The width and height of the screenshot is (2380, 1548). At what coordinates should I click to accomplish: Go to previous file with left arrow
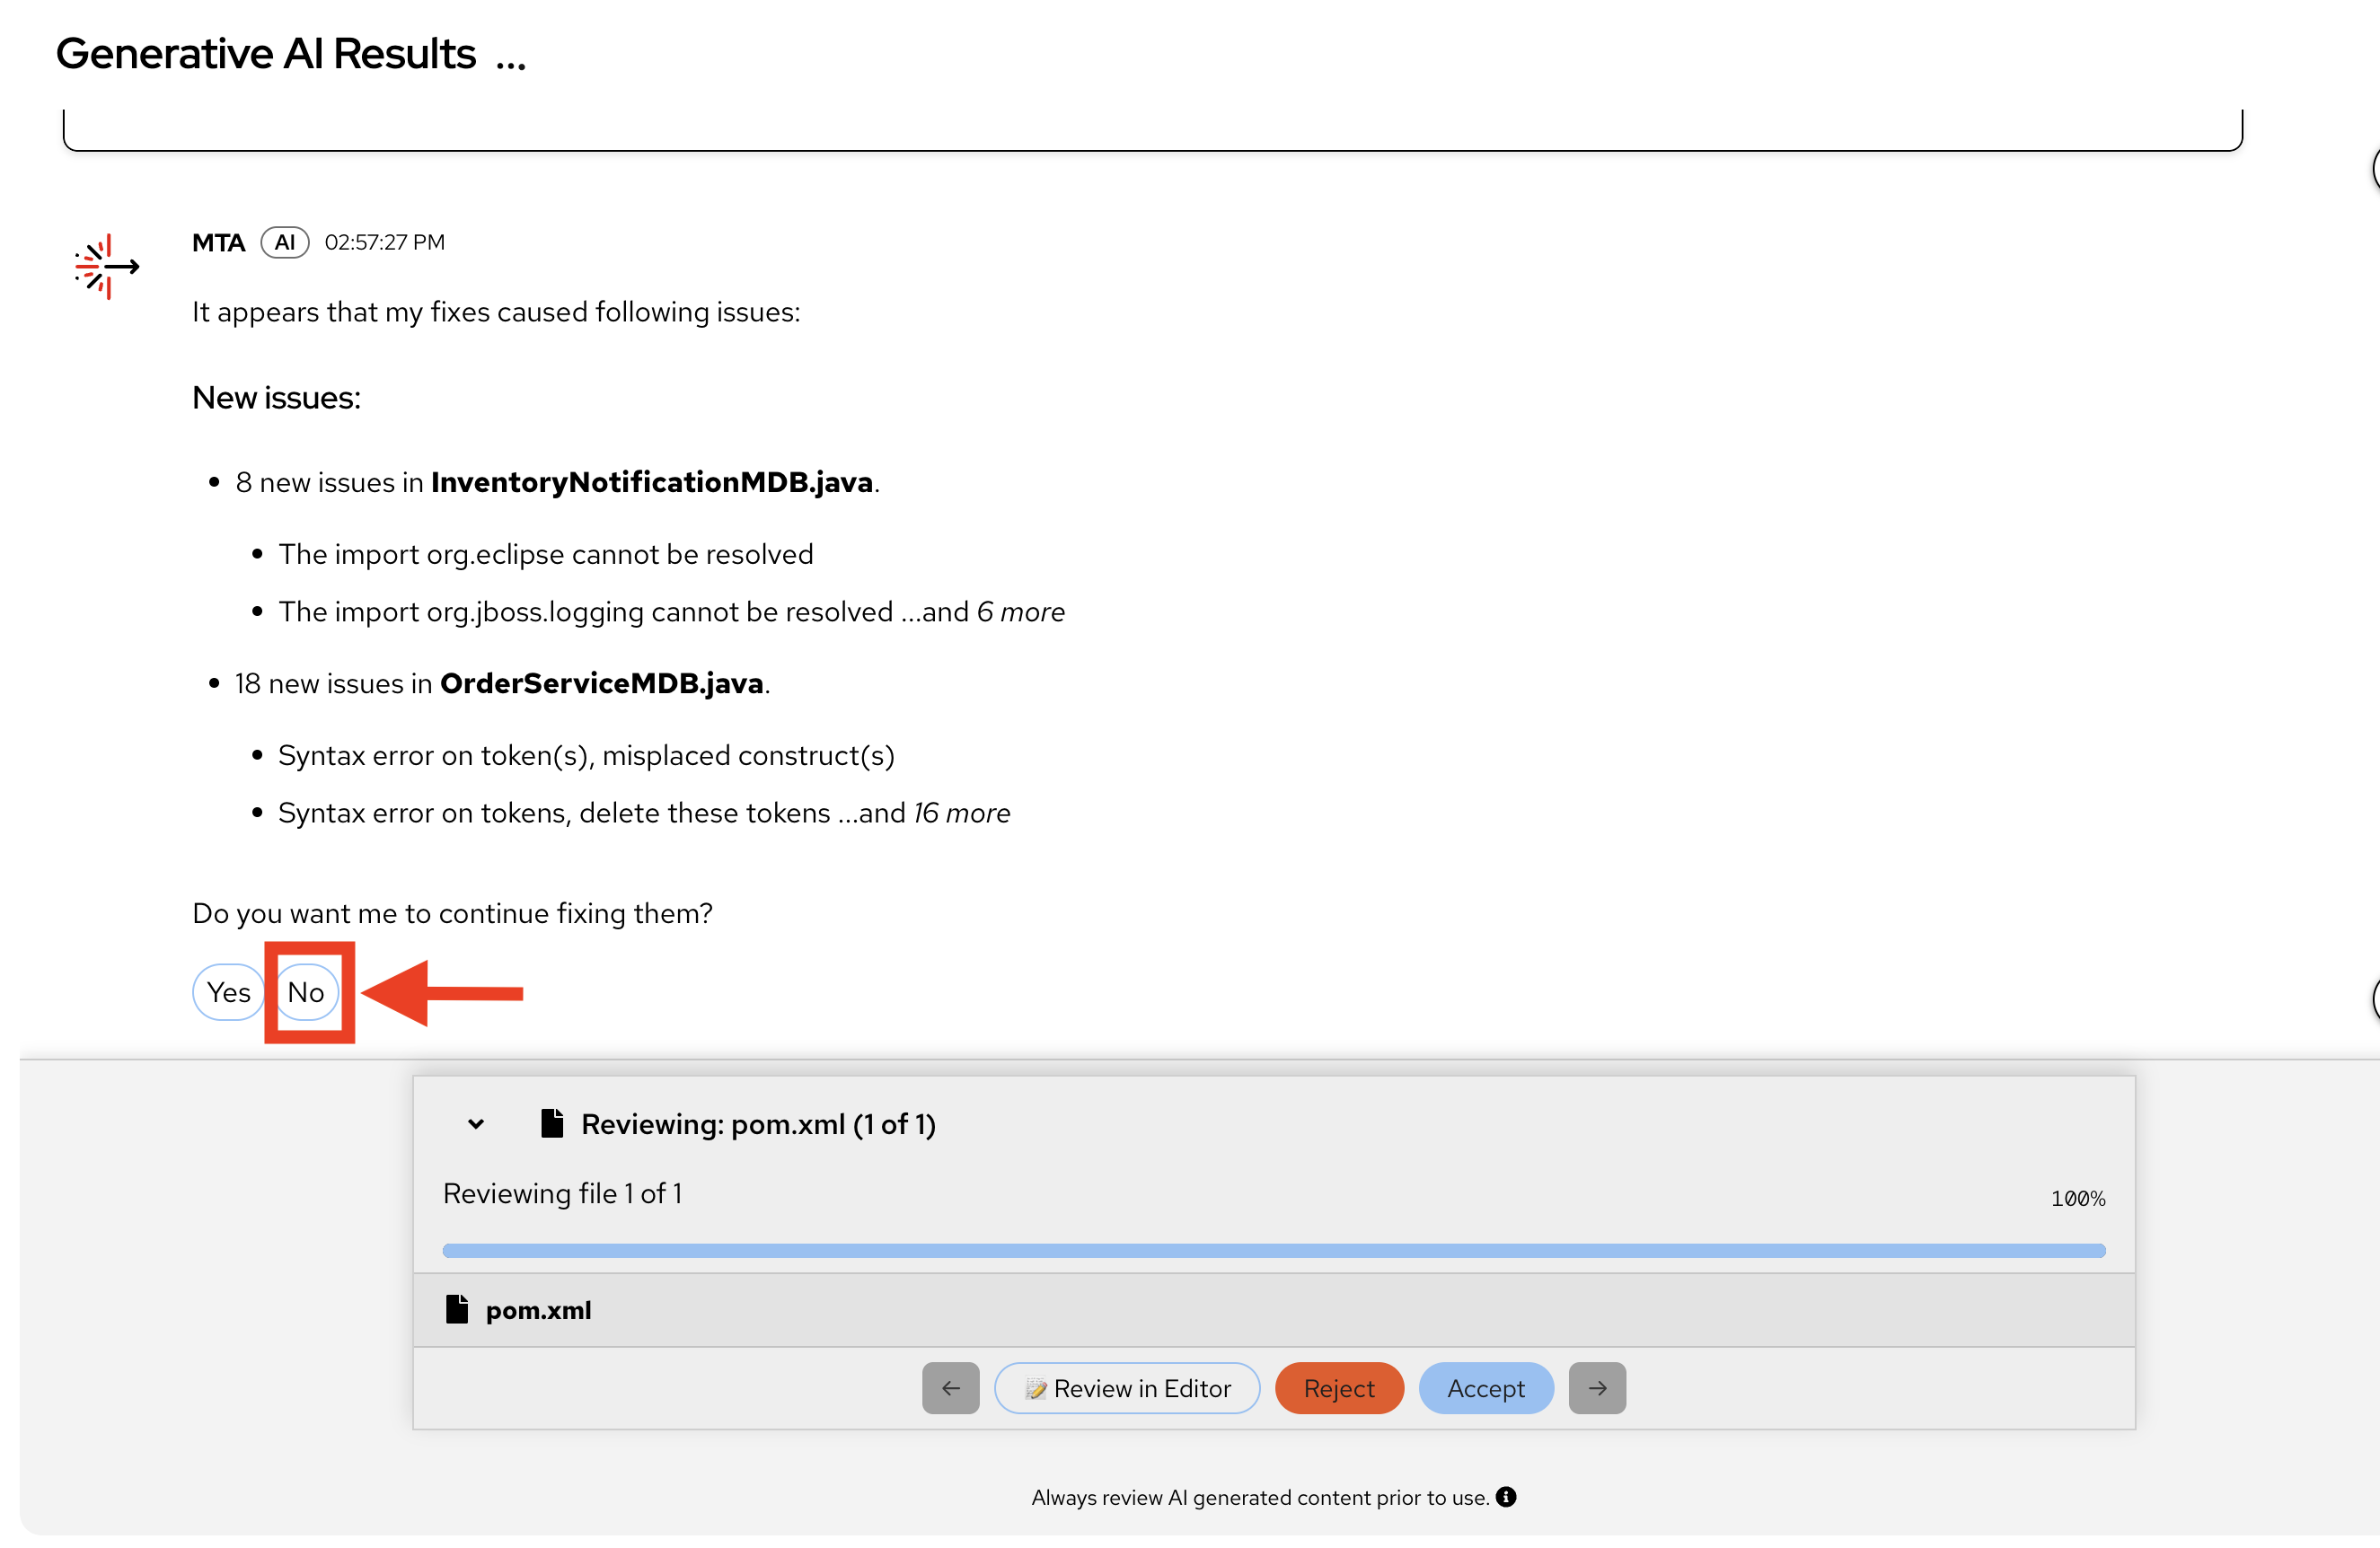950,1388
